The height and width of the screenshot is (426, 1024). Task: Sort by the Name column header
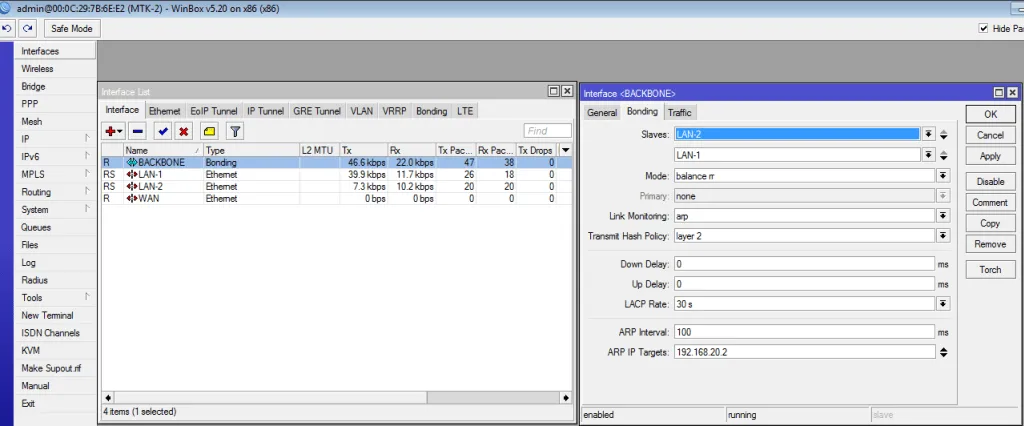[163, 150]
